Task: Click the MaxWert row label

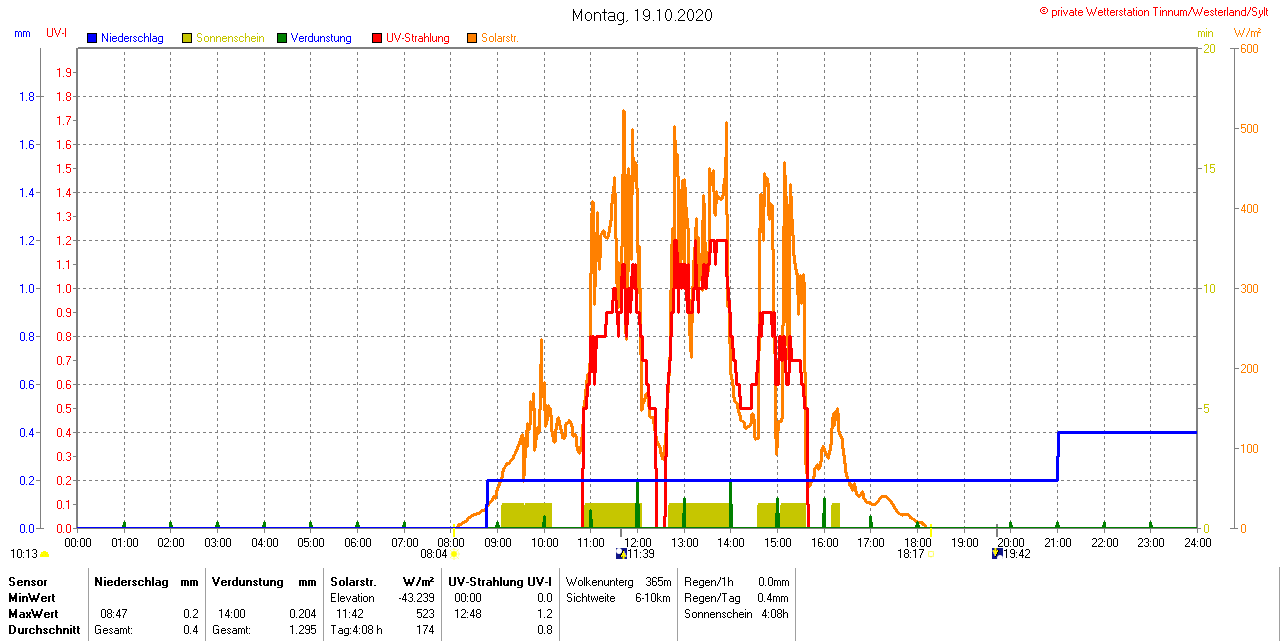Action: pyautogui.click(x=34, y=614)
